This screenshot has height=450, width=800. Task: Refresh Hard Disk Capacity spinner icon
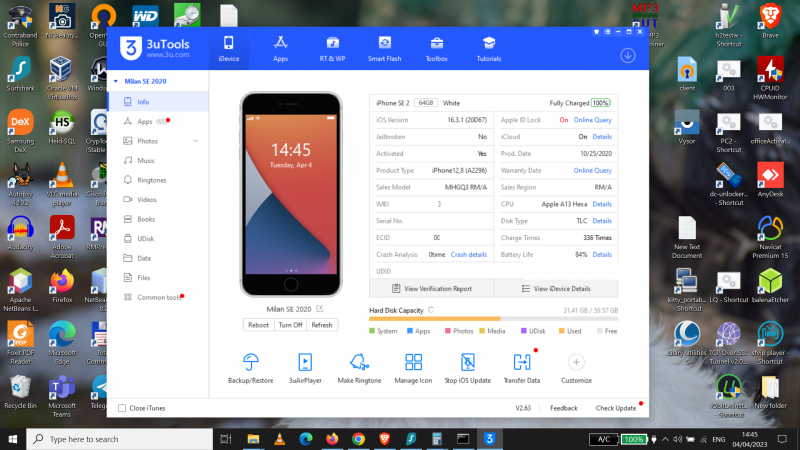click(x=432, y=310)
